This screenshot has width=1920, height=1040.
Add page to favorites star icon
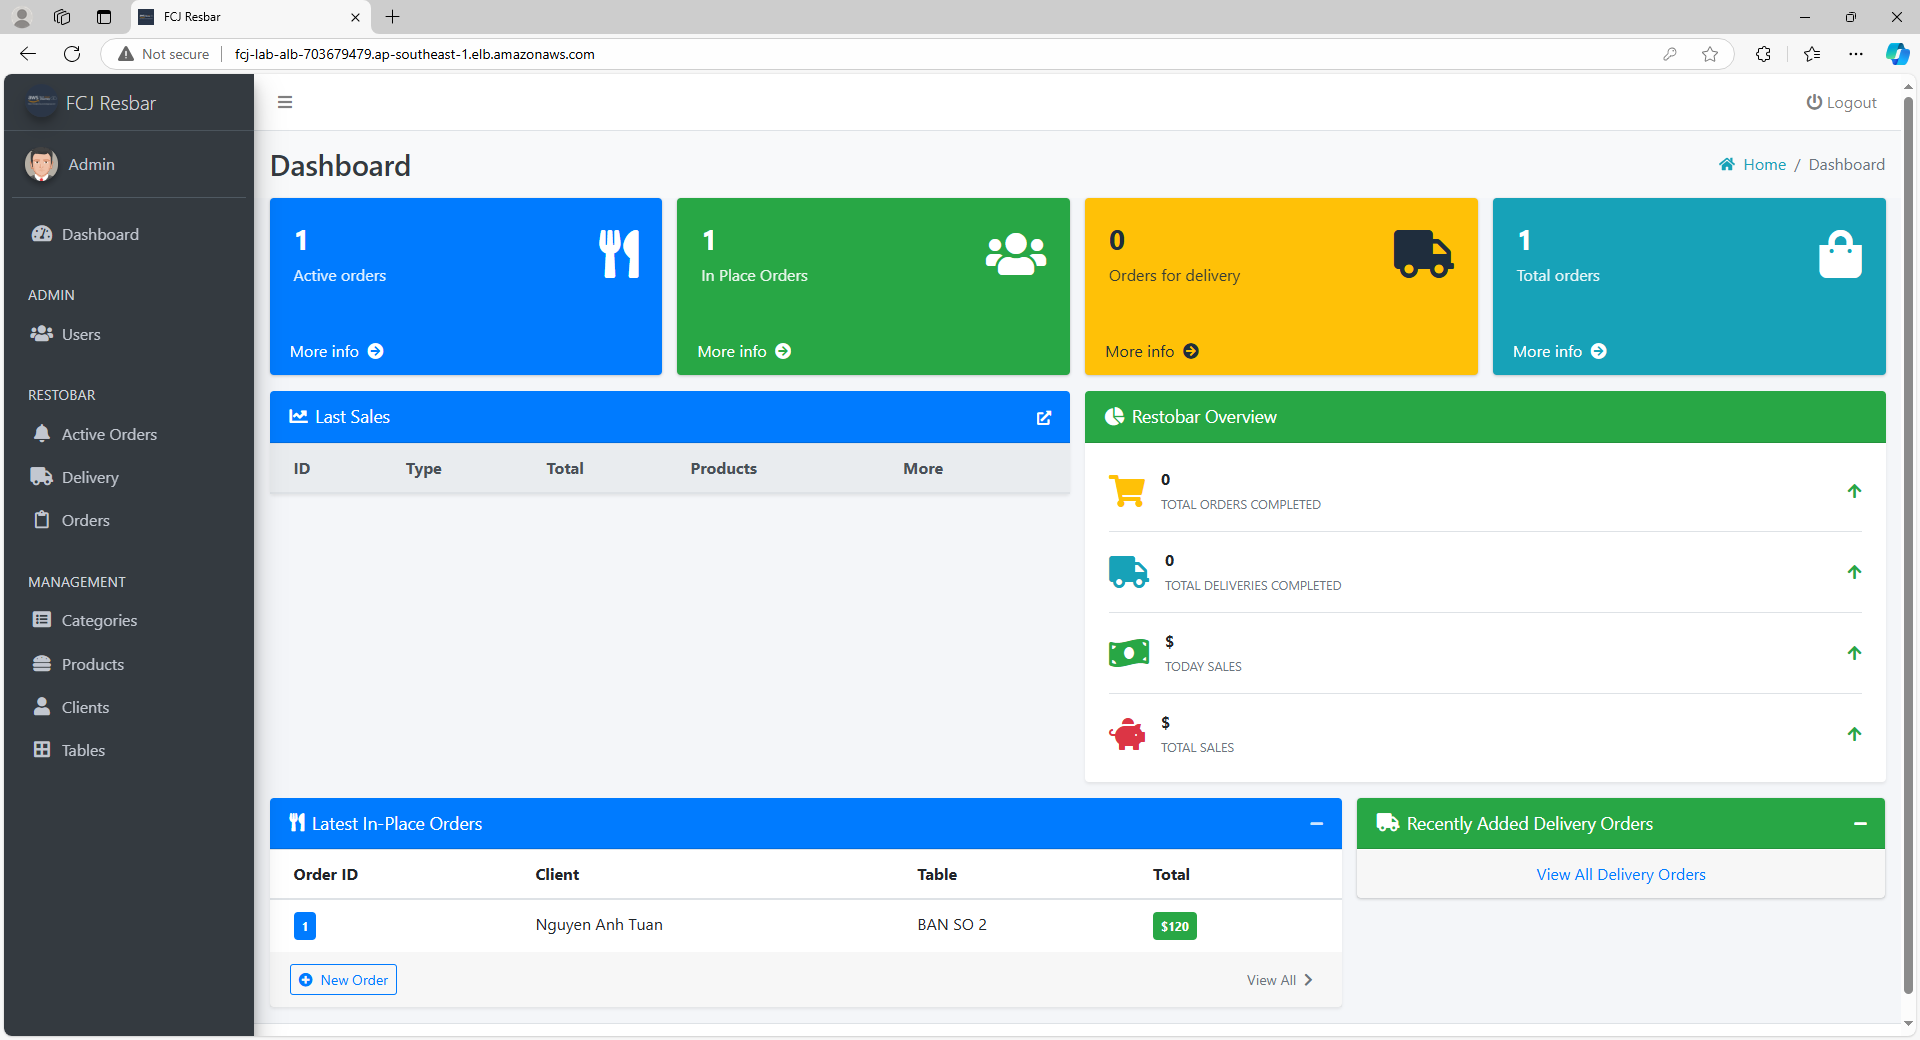1710,54
